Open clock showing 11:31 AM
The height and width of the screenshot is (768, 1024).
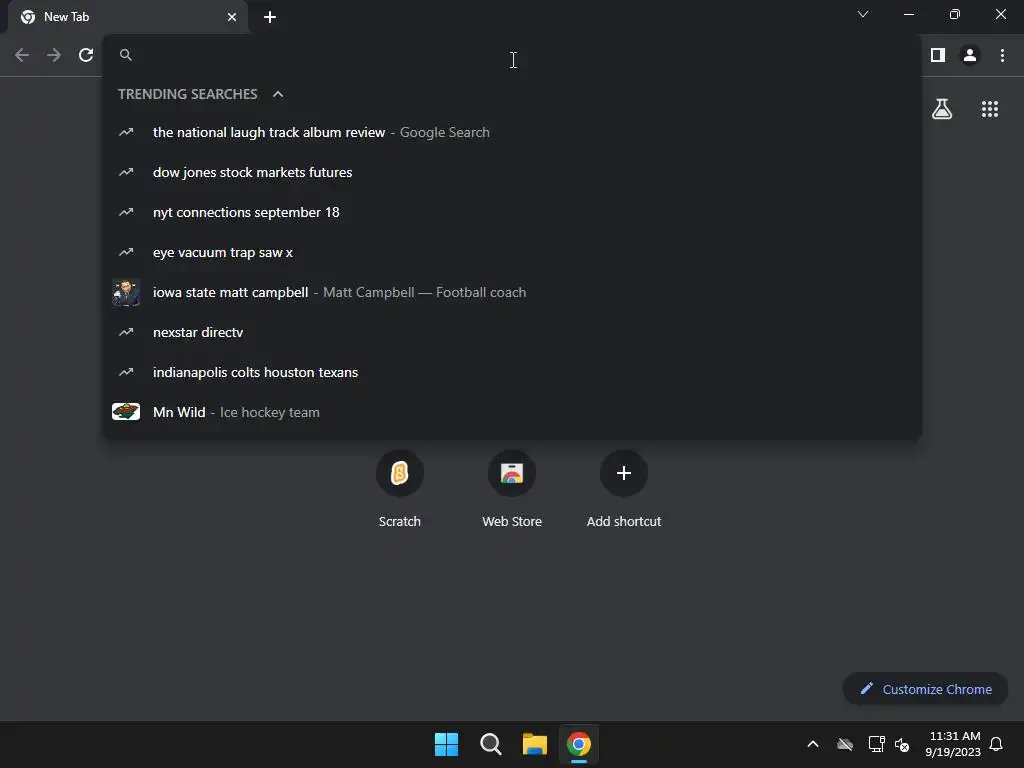coord(953,744)
